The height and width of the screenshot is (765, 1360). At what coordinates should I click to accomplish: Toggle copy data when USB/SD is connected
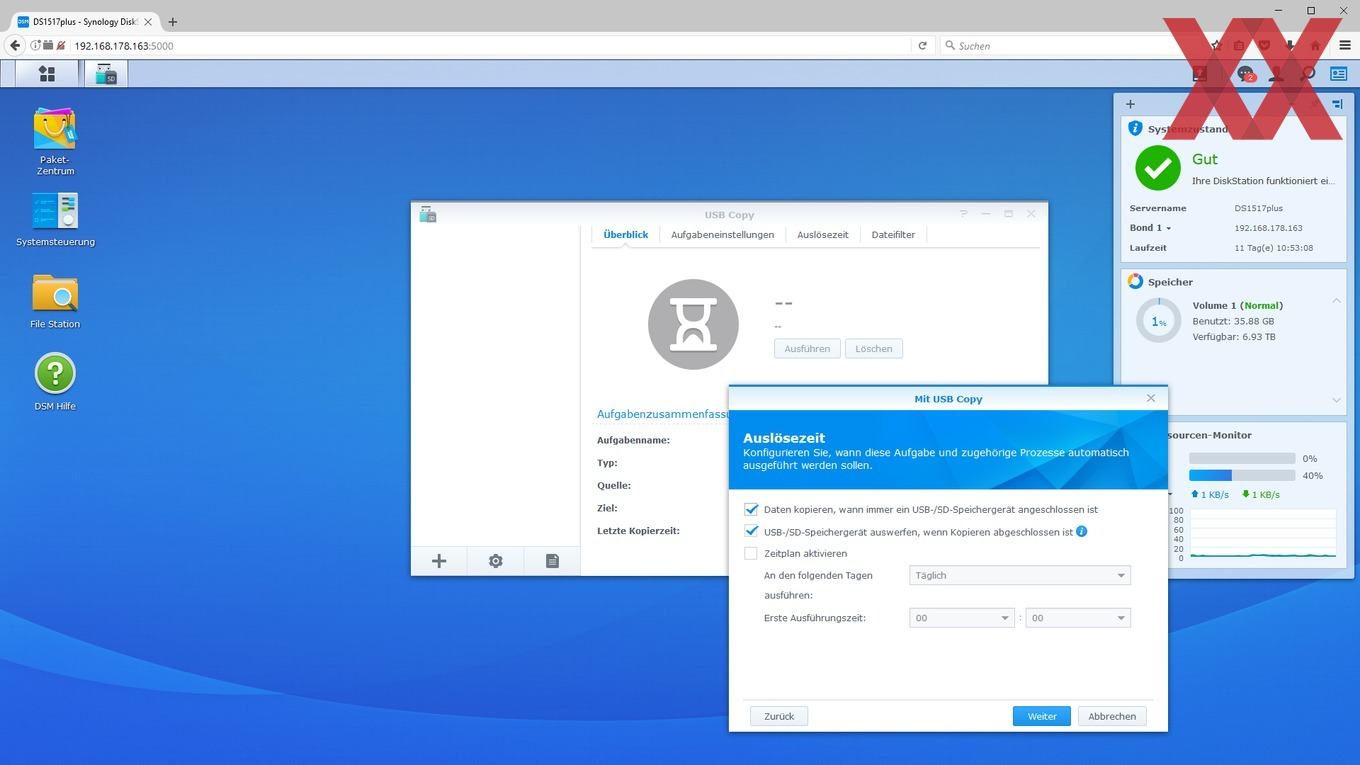751,509
